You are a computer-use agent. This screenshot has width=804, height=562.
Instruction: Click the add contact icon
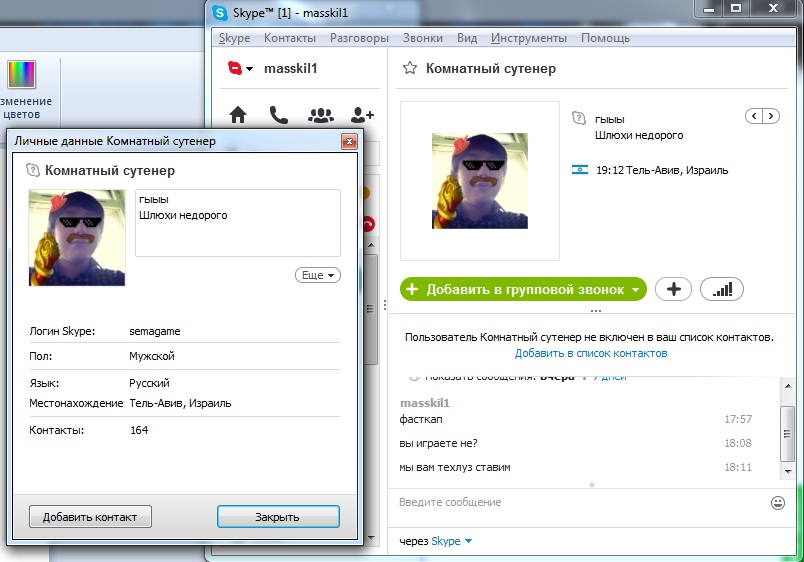362,115
